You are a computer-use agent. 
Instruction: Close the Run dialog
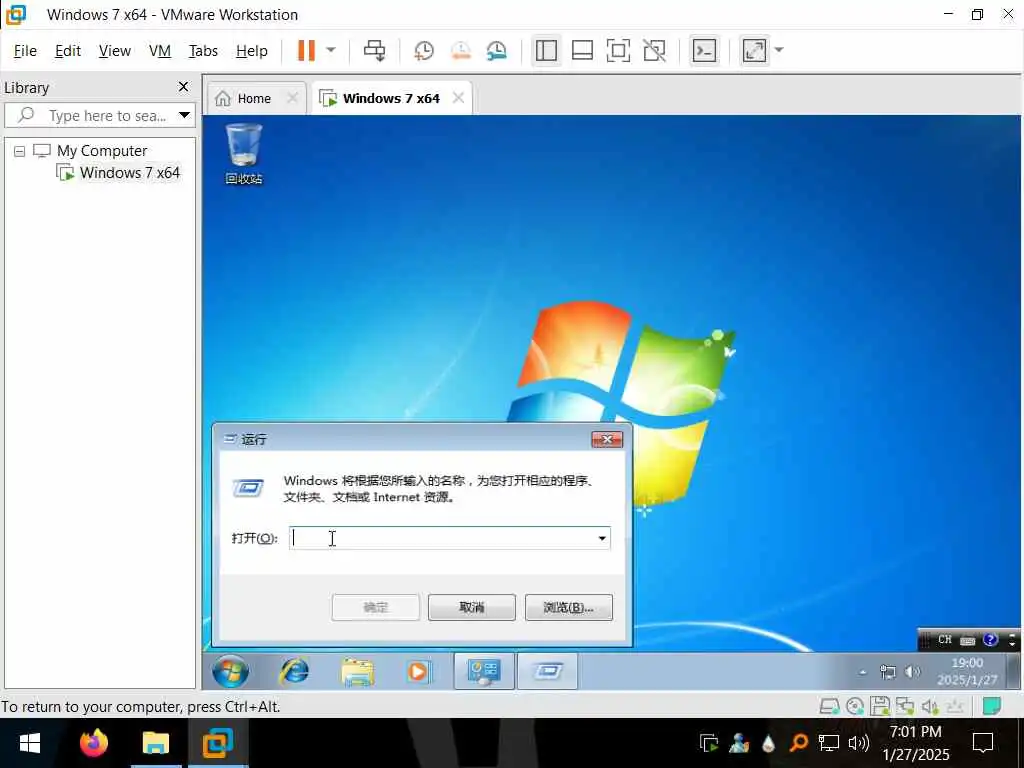coord(607,440)
